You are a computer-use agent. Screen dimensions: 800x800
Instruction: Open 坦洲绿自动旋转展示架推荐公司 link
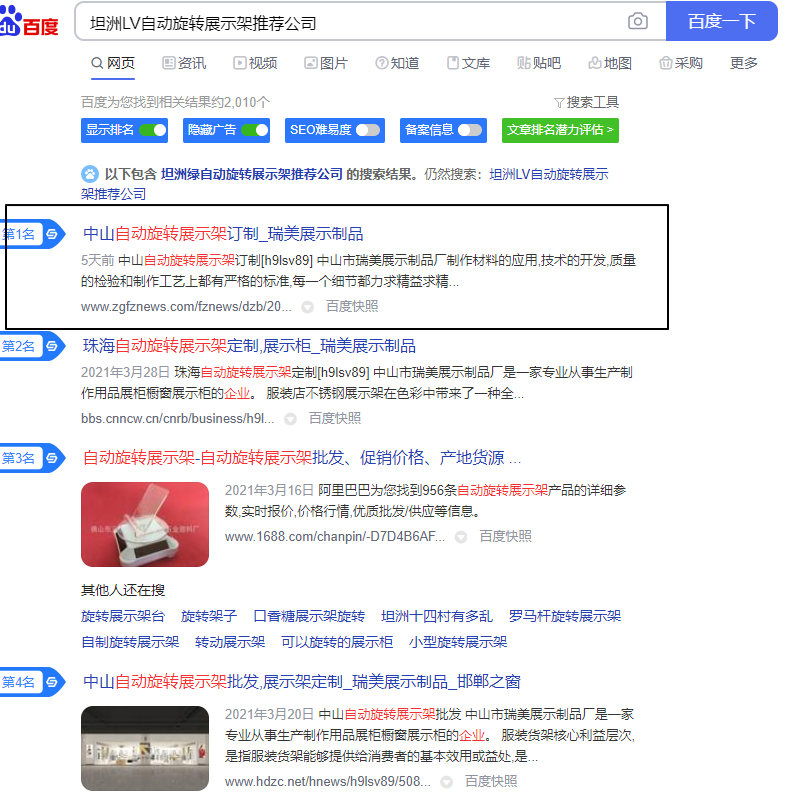(252, 174)
